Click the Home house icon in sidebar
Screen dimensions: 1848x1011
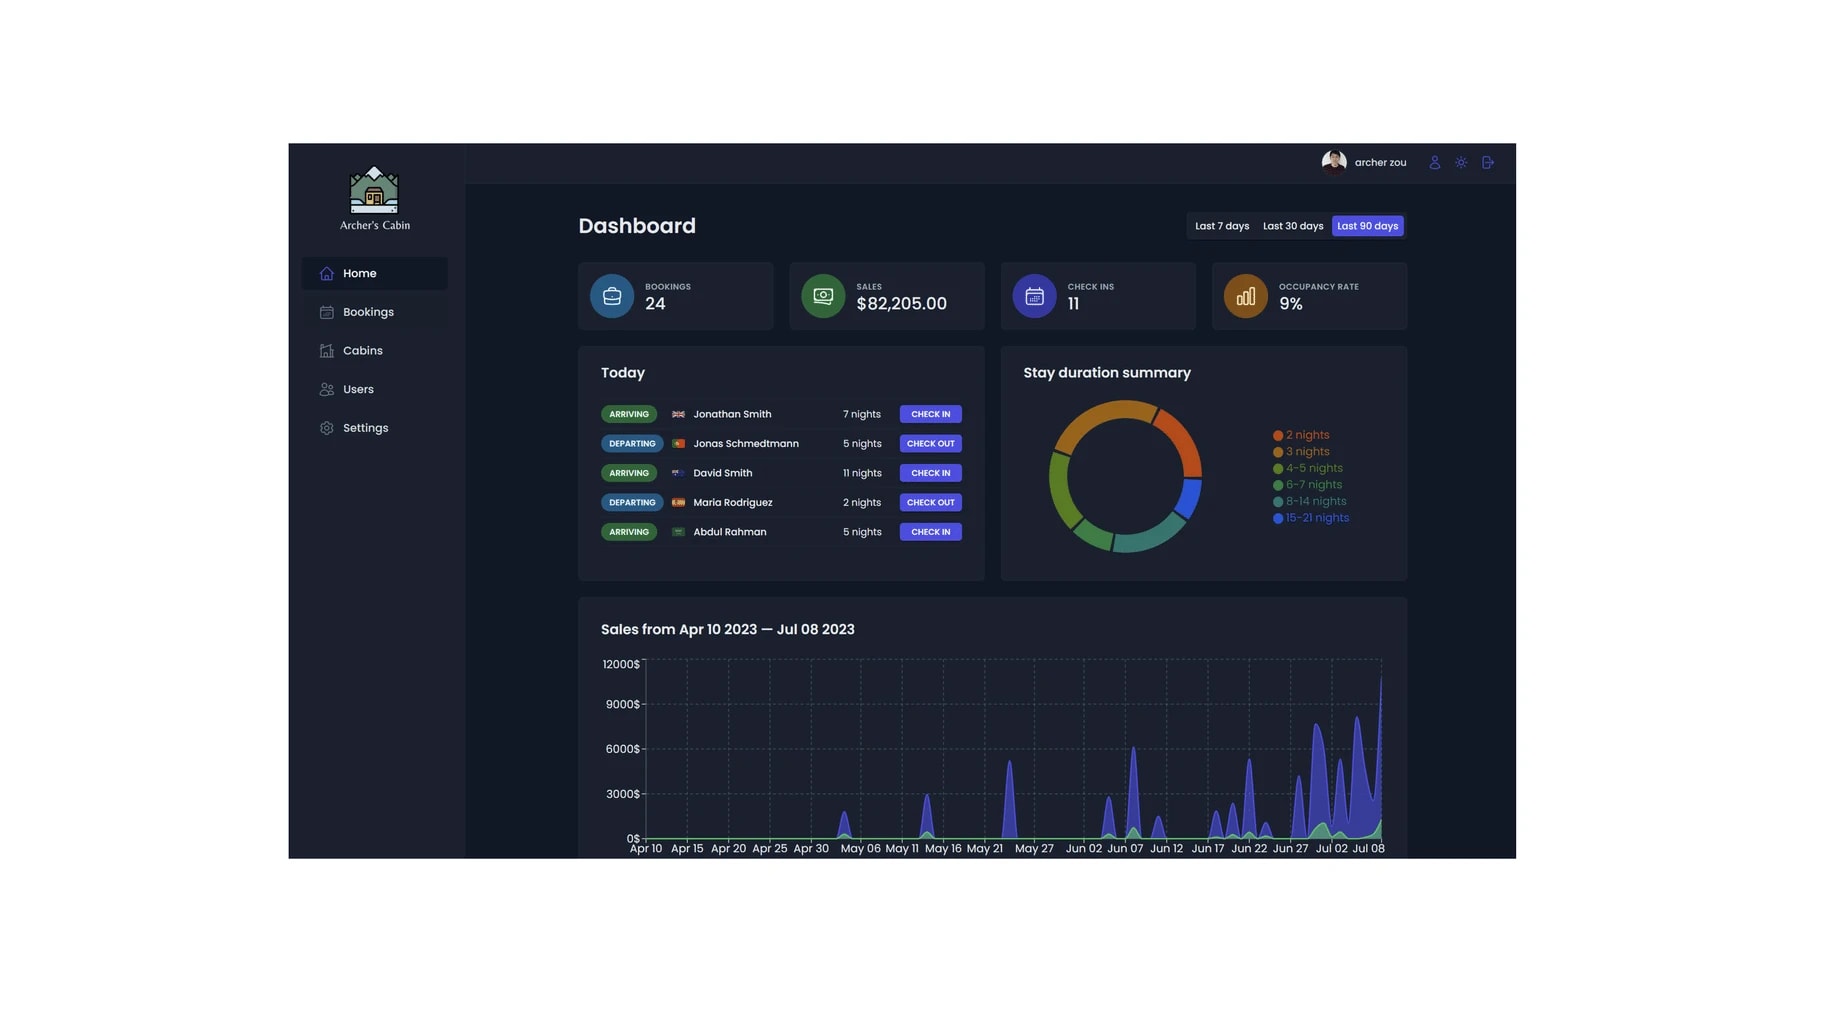(326, 273)
